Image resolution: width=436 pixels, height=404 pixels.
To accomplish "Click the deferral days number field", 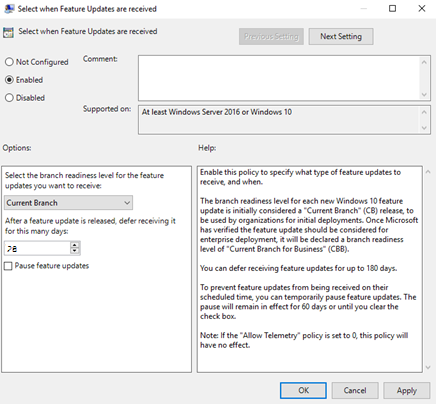I will coord(37,248).
